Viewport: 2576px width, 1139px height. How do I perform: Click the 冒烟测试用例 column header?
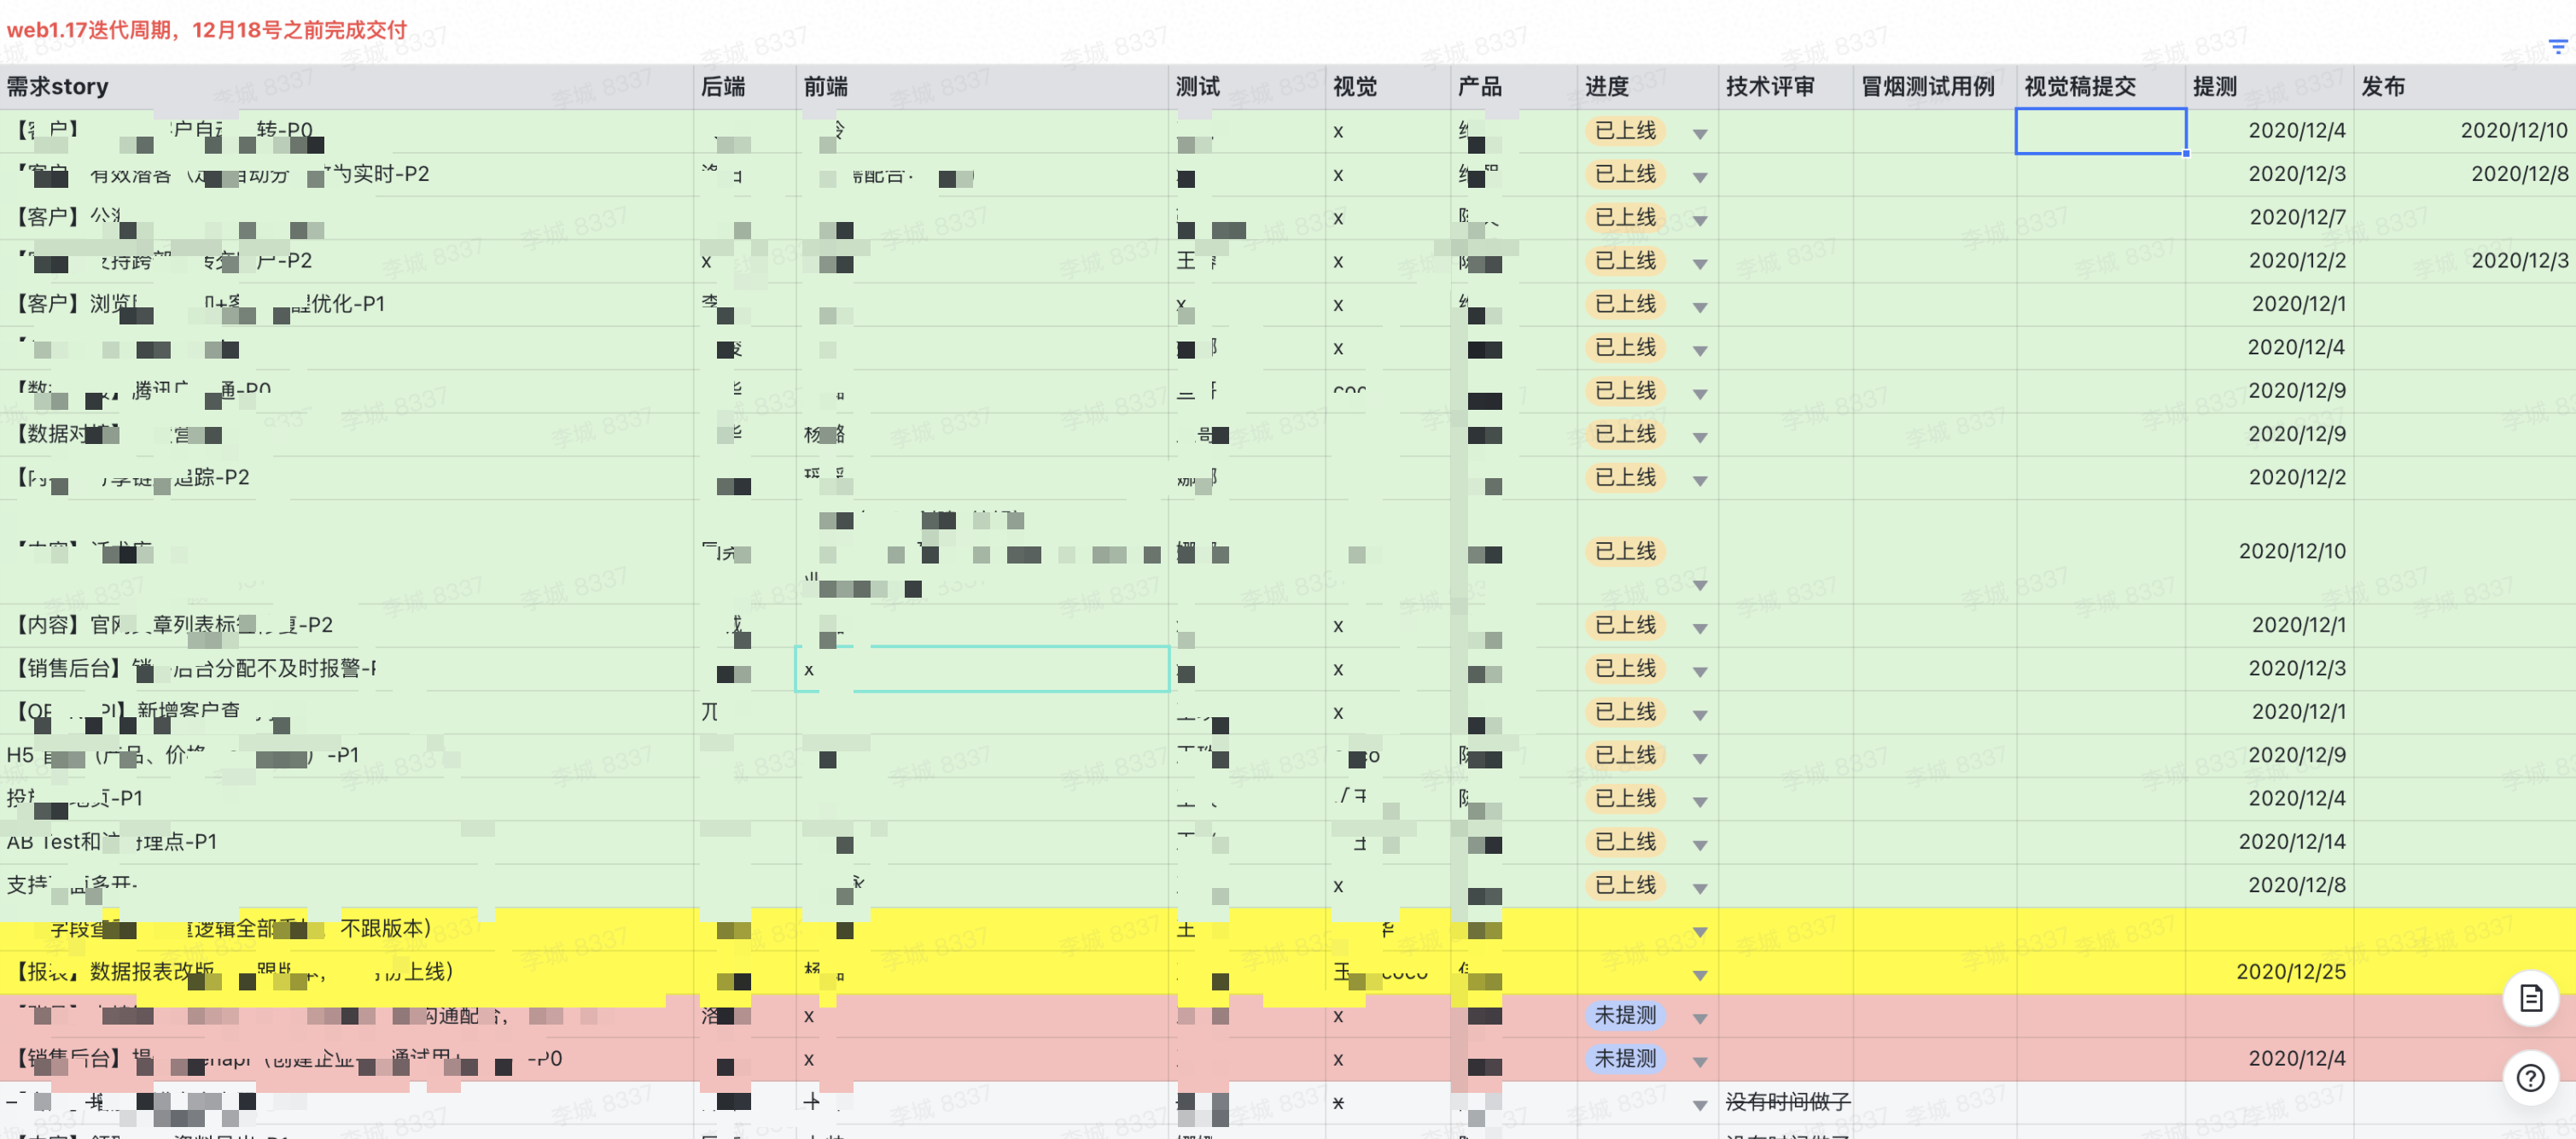[x=1927, y=87]
